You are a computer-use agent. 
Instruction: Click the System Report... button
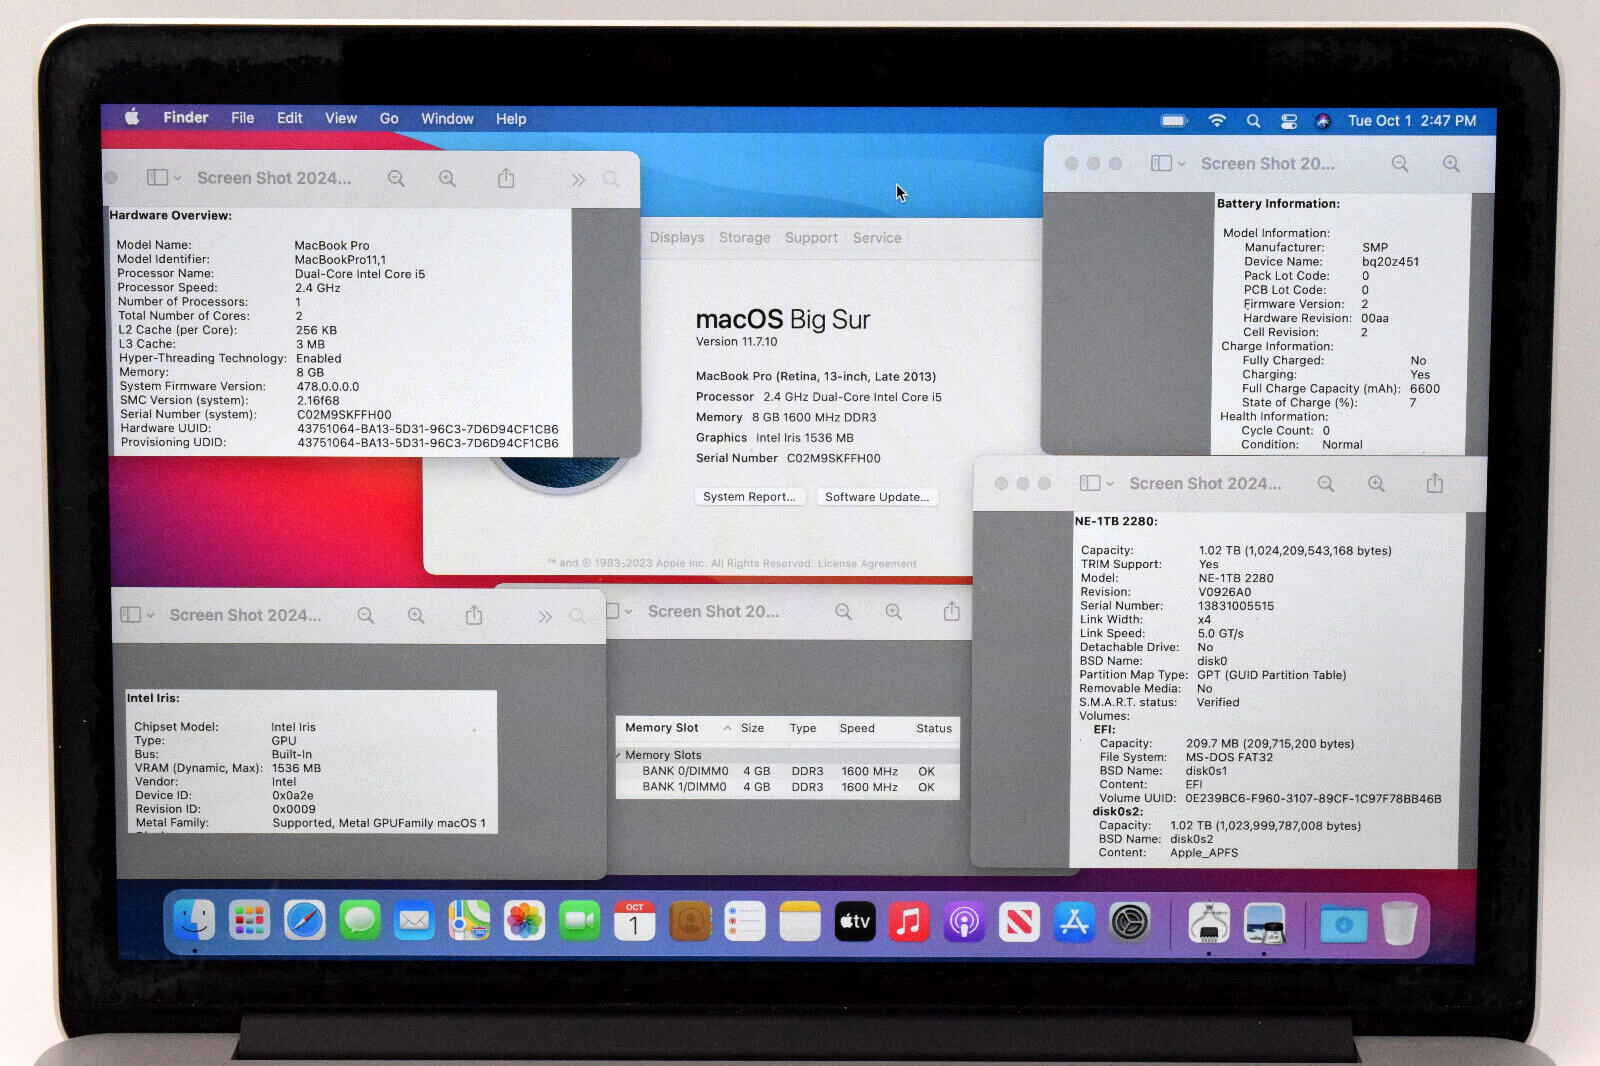click(x=749, y=497)
